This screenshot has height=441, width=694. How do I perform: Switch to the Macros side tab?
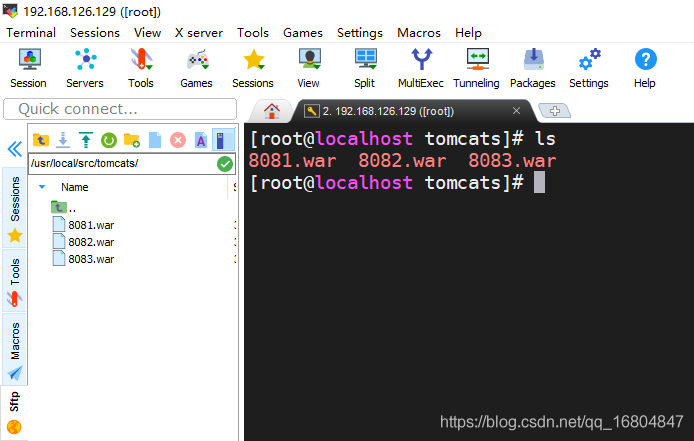pos(15,350)
